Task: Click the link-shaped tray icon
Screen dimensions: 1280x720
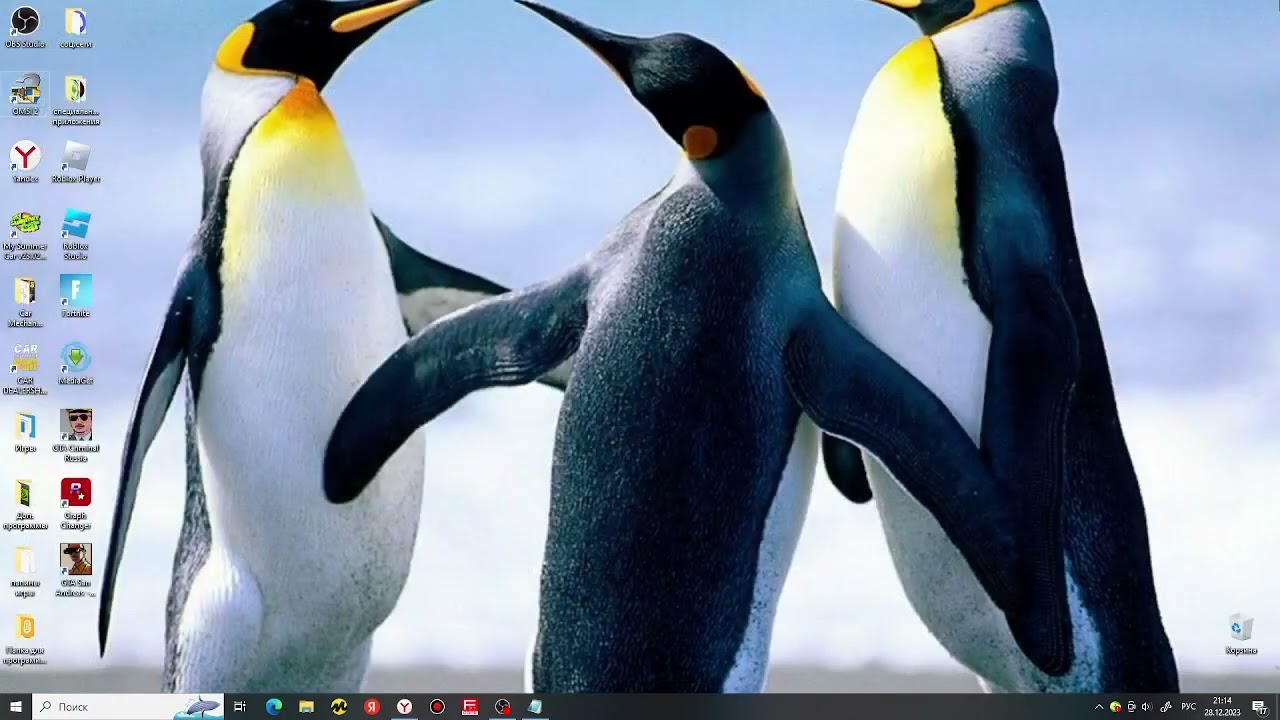Action: 1166,707
